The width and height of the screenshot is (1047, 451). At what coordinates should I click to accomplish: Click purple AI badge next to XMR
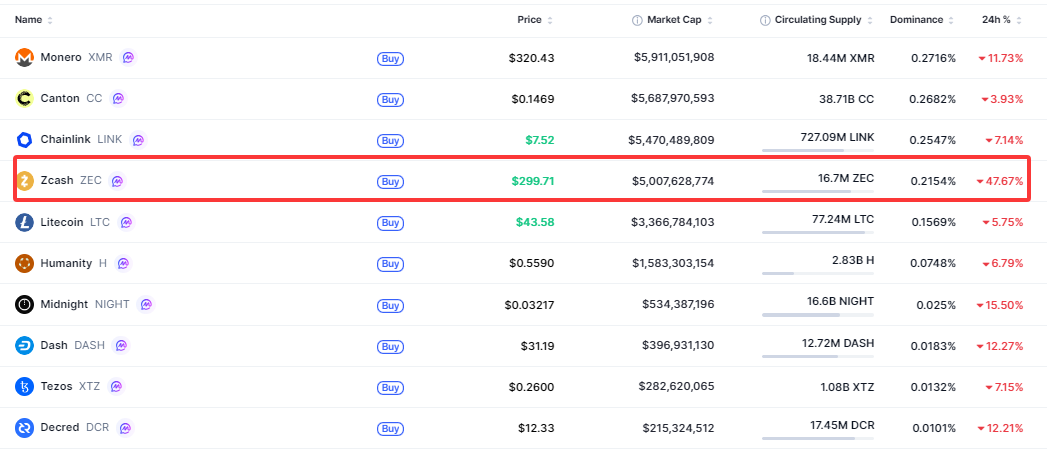coord(128,57)
